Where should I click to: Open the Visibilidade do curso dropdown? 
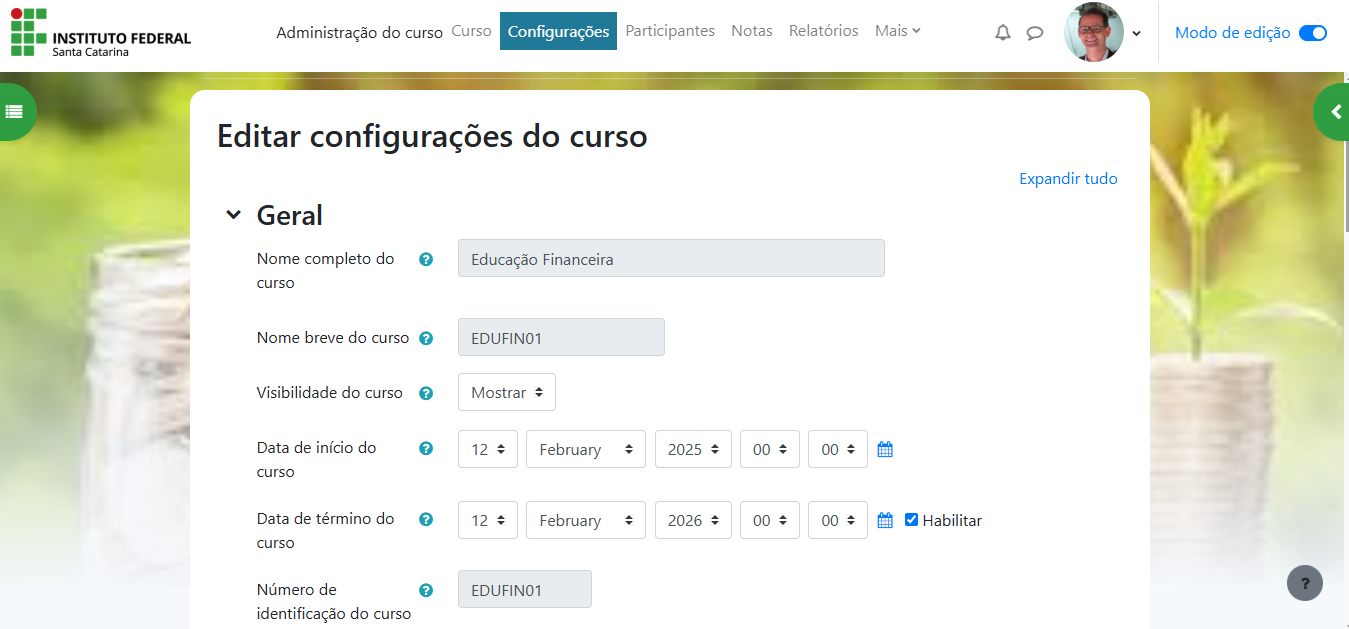click(506, 393)
